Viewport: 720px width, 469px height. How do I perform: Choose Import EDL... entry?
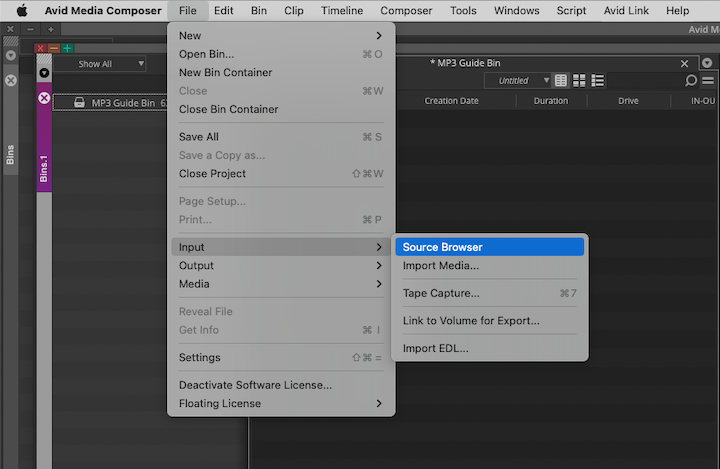point(489,348)
